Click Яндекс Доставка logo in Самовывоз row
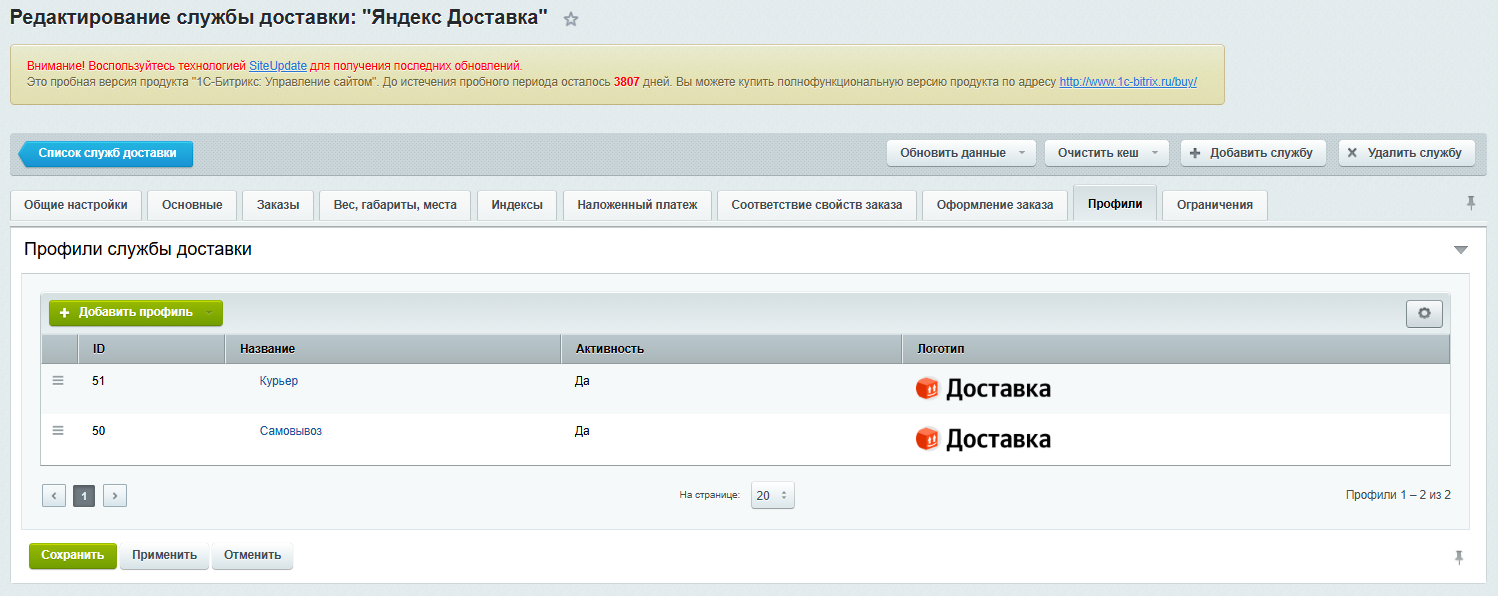1498x596 pixels. coord(983,439)
